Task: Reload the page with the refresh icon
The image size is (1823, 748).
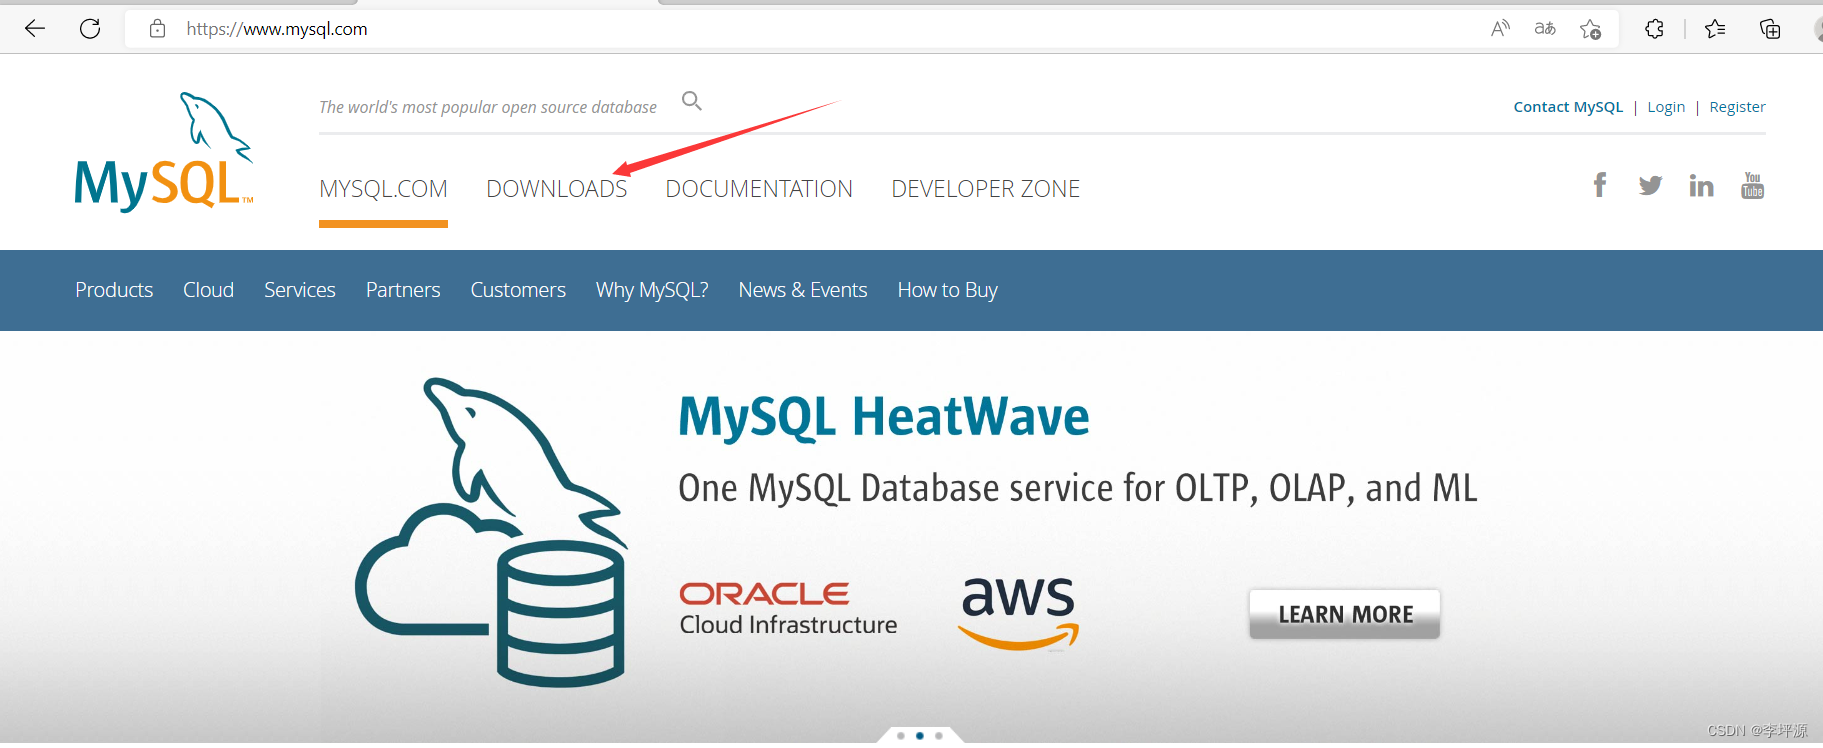Action: pos(90,29)
